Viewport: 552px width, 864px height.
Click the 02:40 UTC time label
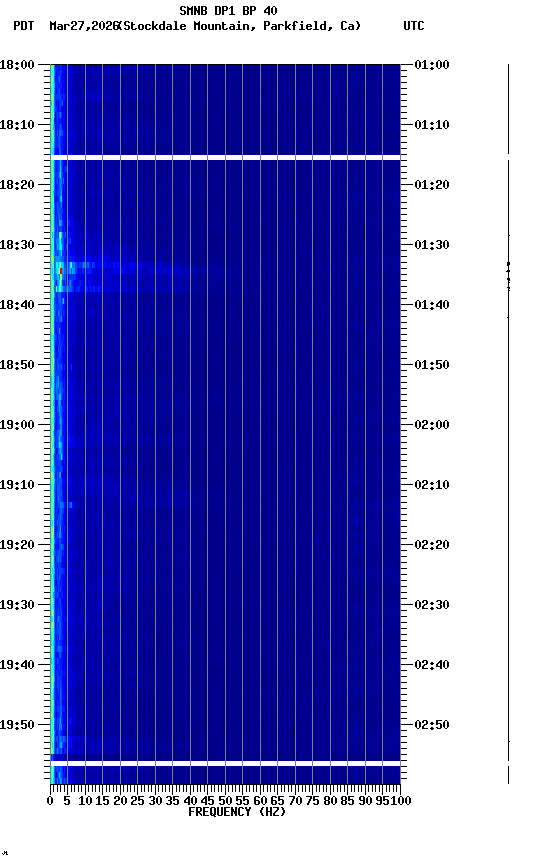tap(432, 665)
